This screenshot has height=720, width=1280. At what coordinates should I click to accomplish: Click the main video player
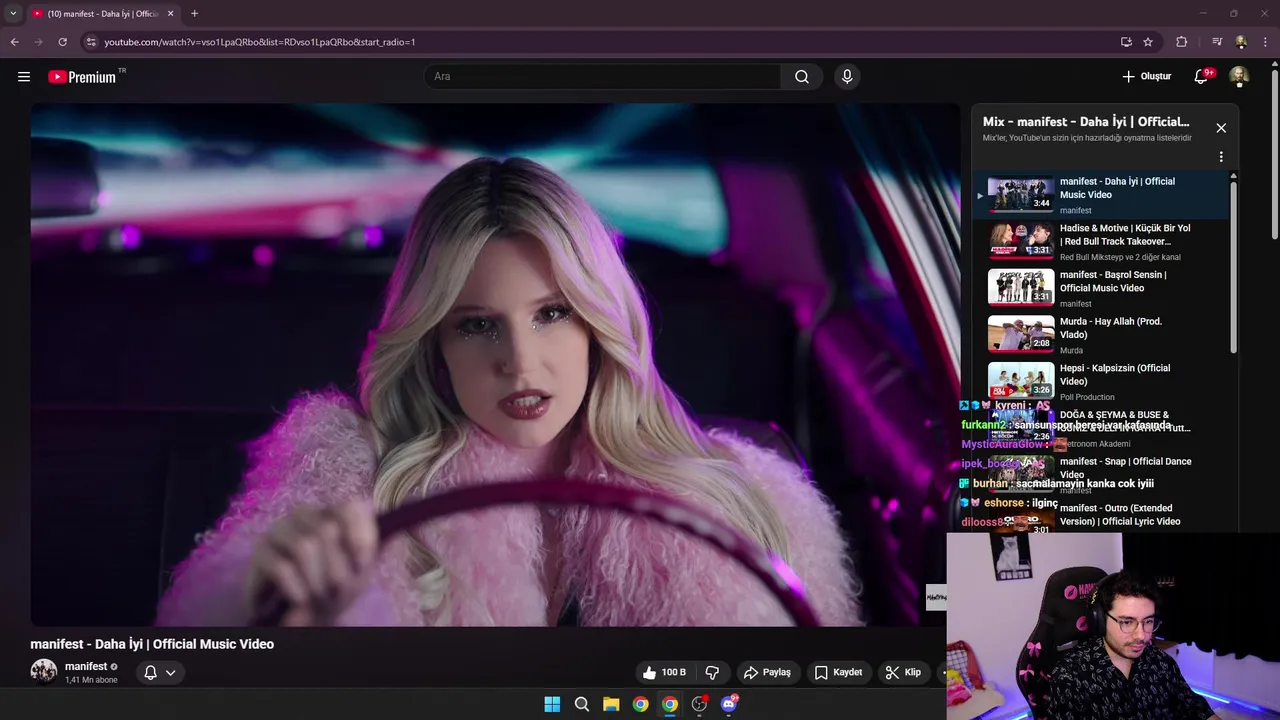tap(495, 365)
